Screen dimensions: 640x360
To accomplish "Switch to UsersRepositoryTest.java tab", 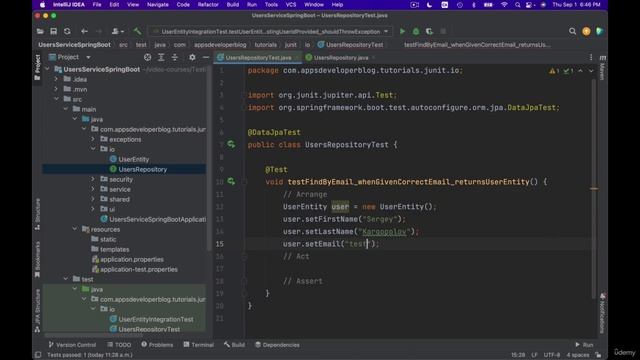I will point(258,58).
